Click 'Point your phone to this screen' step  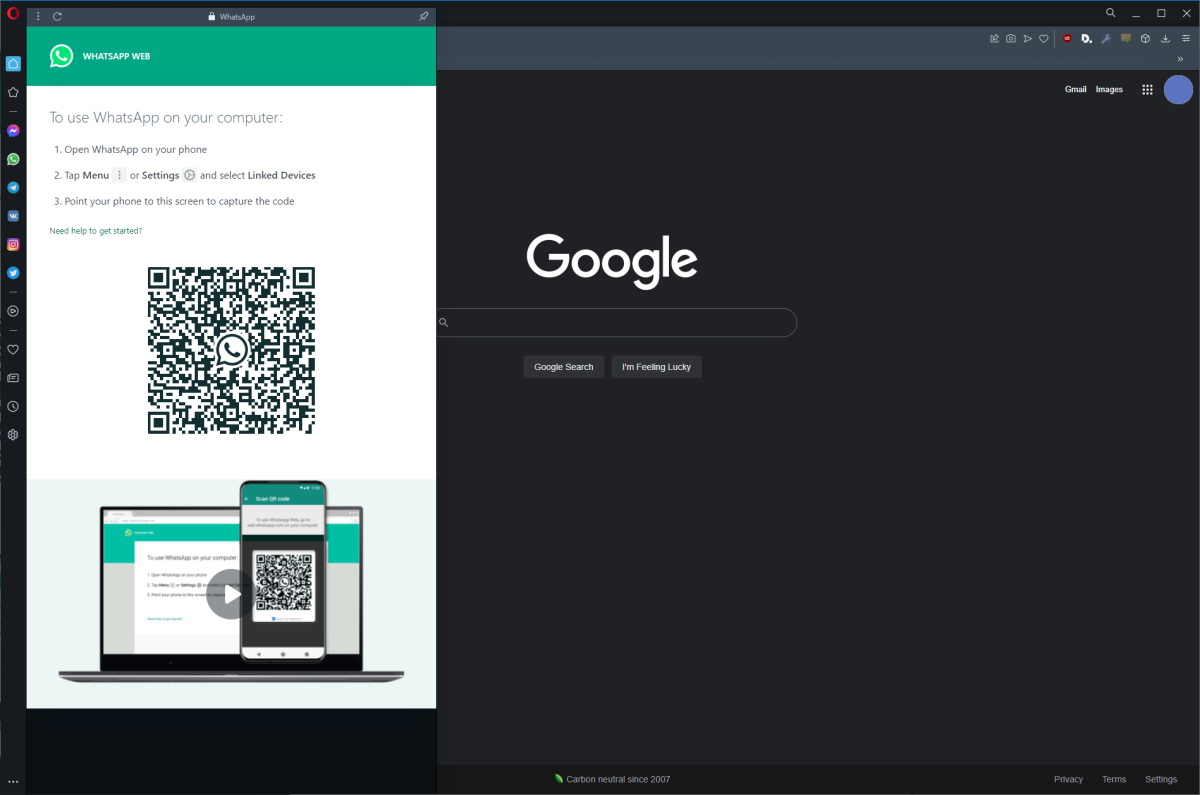point(179,201)
